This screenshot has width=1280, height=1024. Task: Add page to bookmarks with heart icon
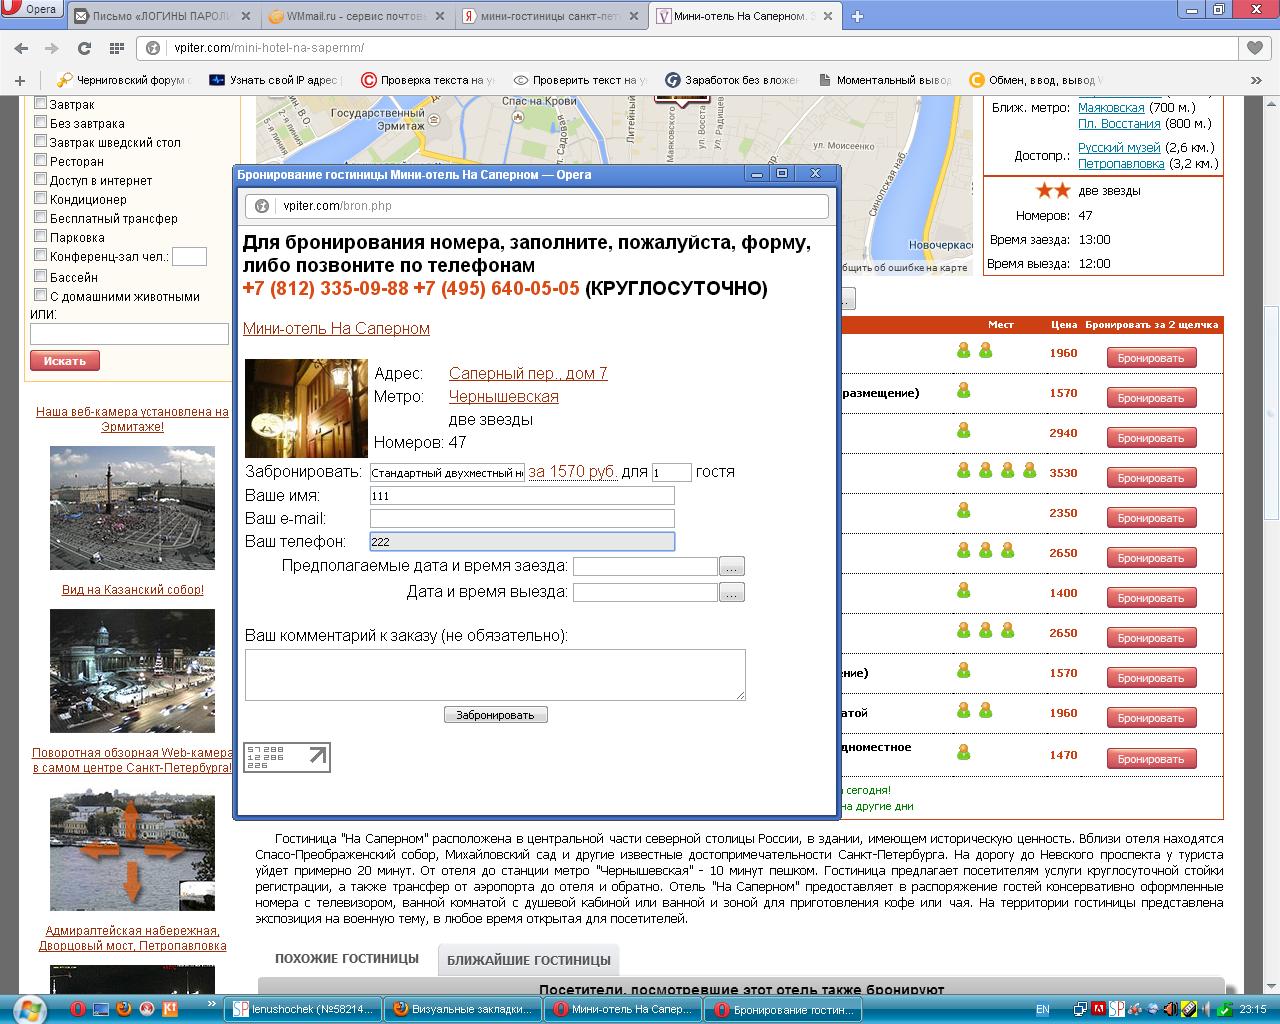point(1254,47)
